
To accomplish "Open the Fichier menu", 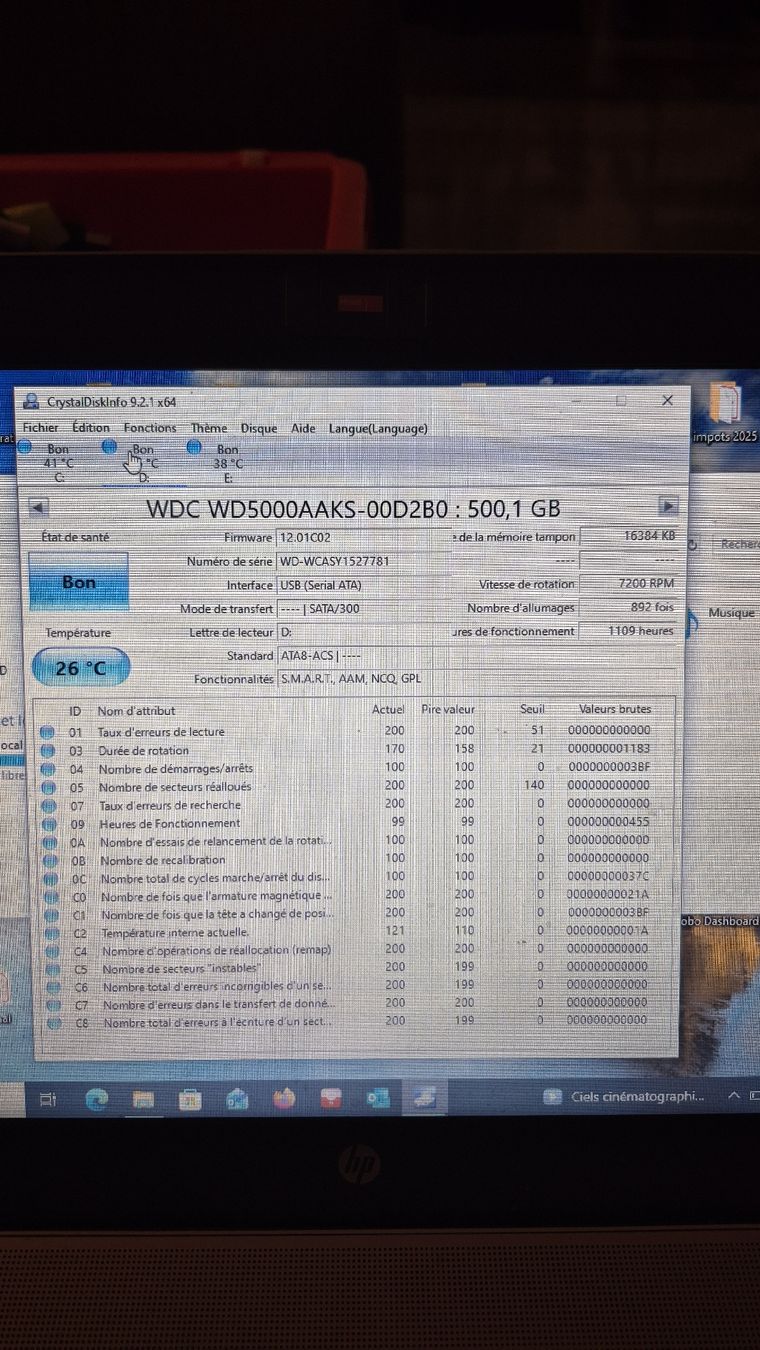I will coord(41,428).
